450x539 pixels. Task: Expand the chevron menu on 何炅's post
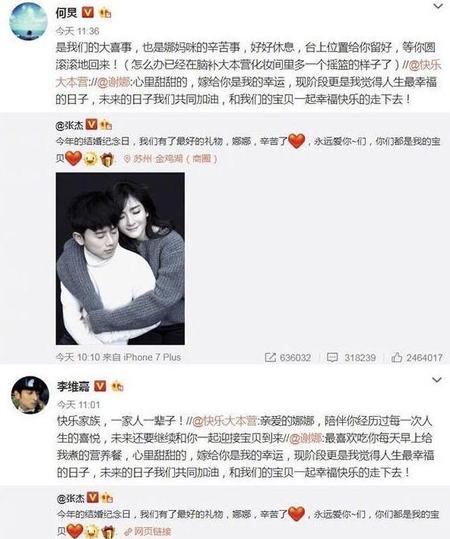point(438,6)
